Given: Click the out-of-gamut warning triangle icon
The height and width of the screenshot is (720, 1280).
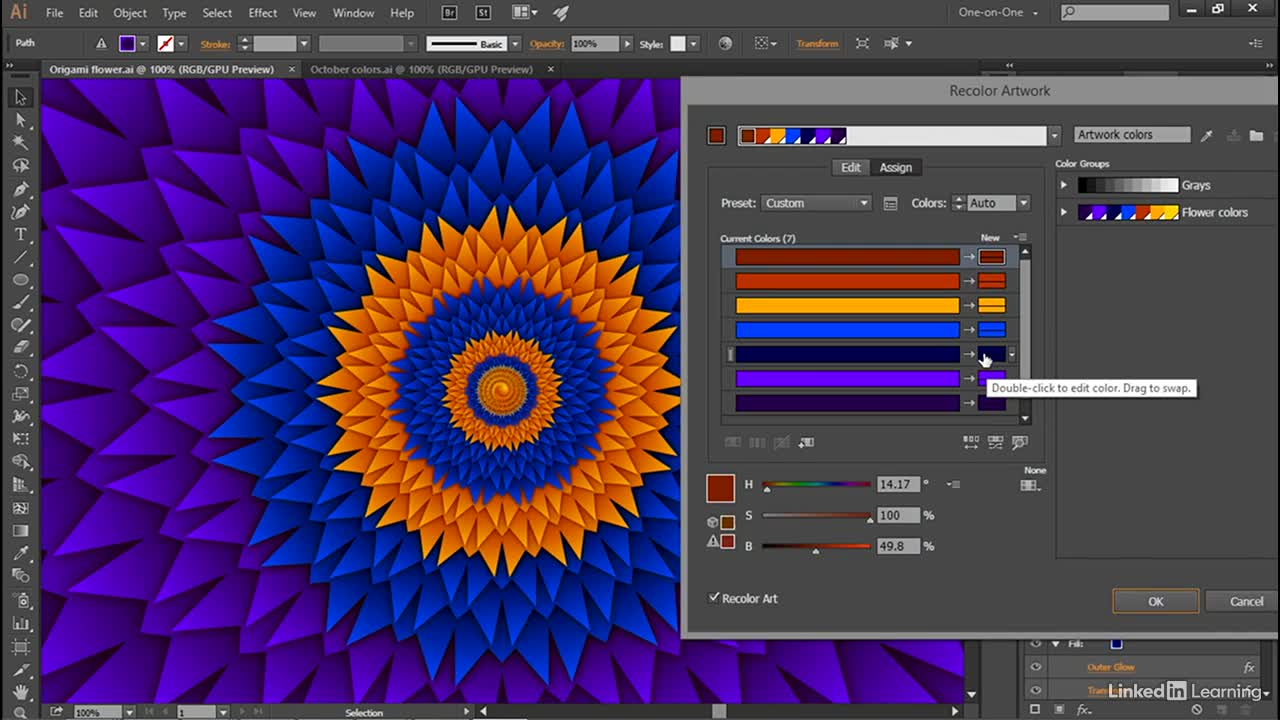Looking at the screenshot, I should click(713, 541).
